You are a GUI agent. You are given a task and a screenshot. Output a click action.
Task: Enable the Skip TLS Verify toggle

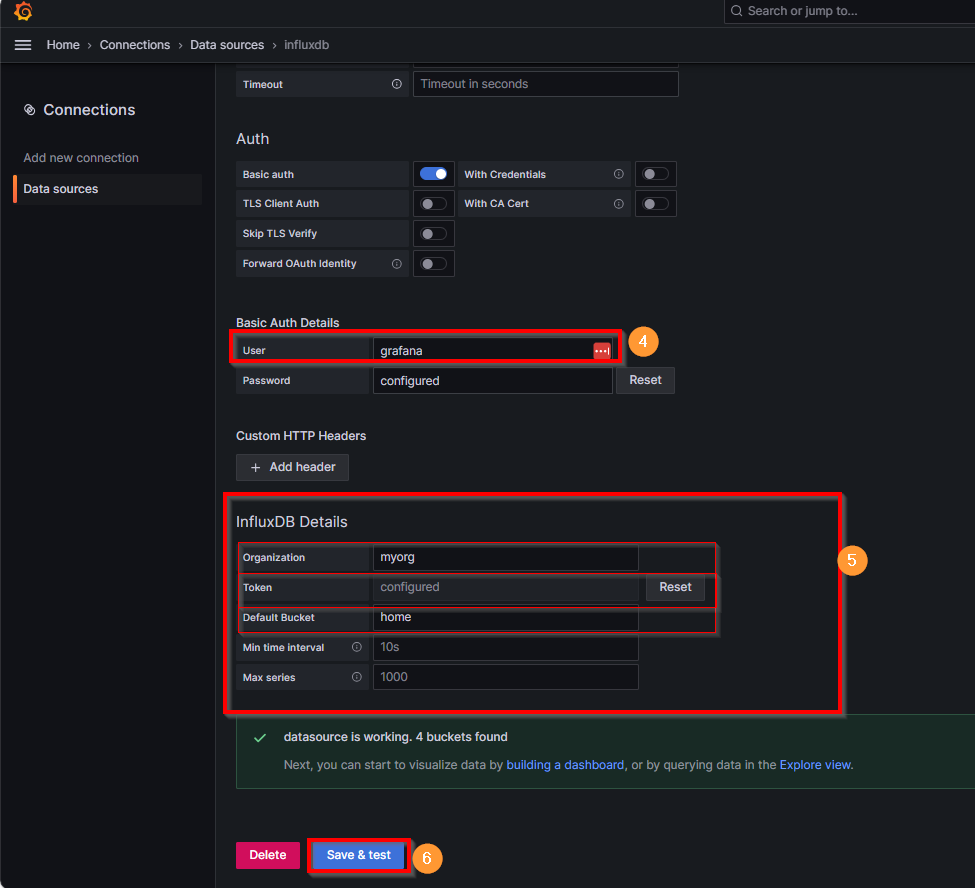point(433,234)
